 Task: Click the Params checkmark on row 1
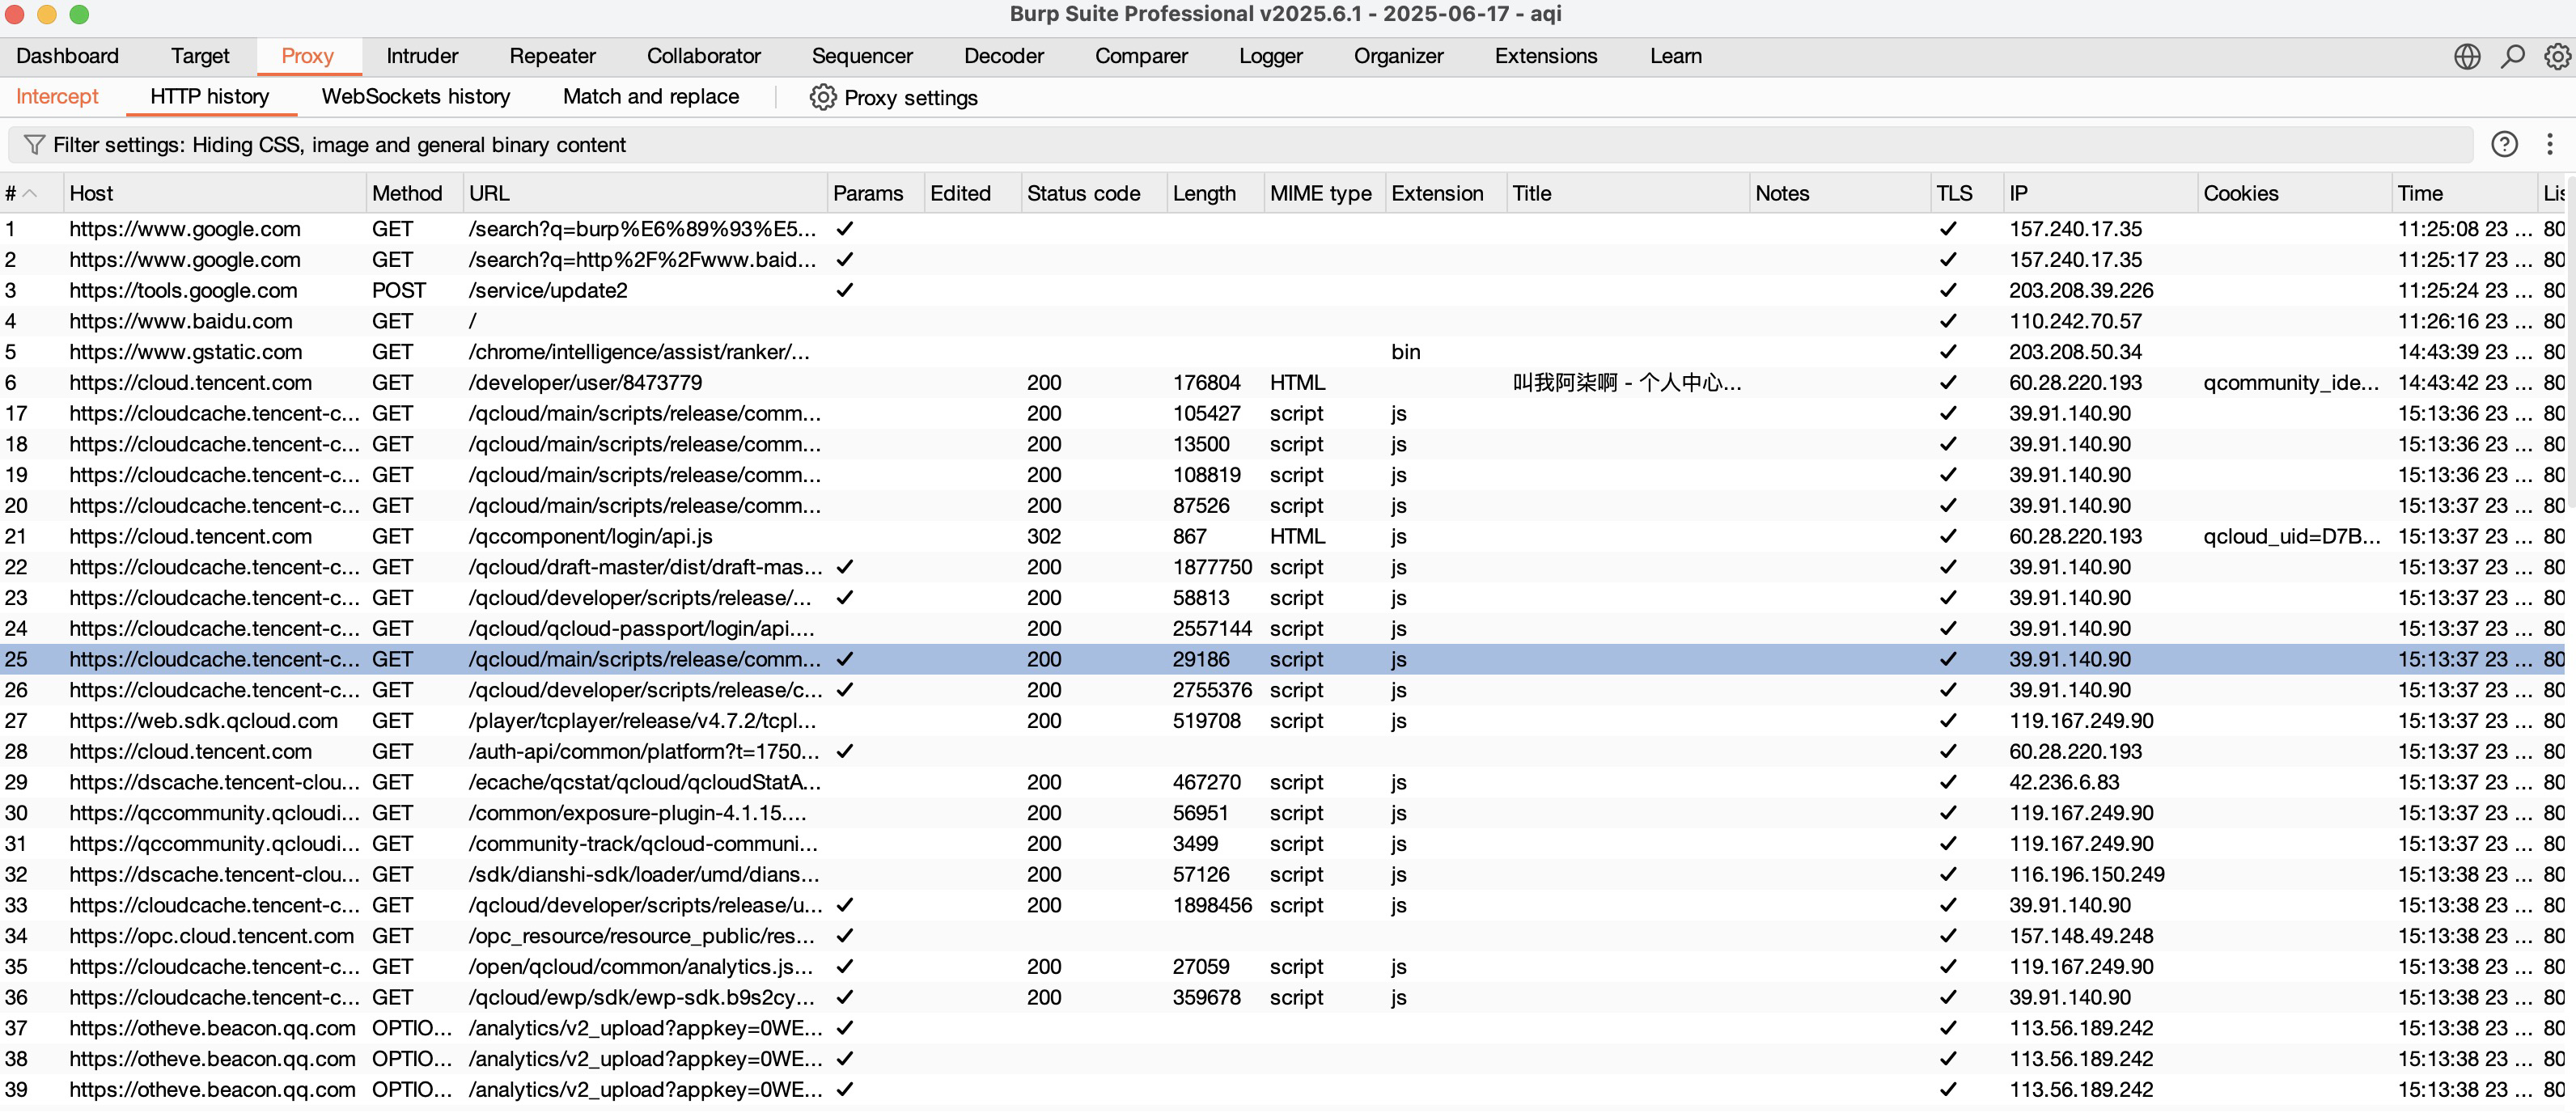[844, 229]
